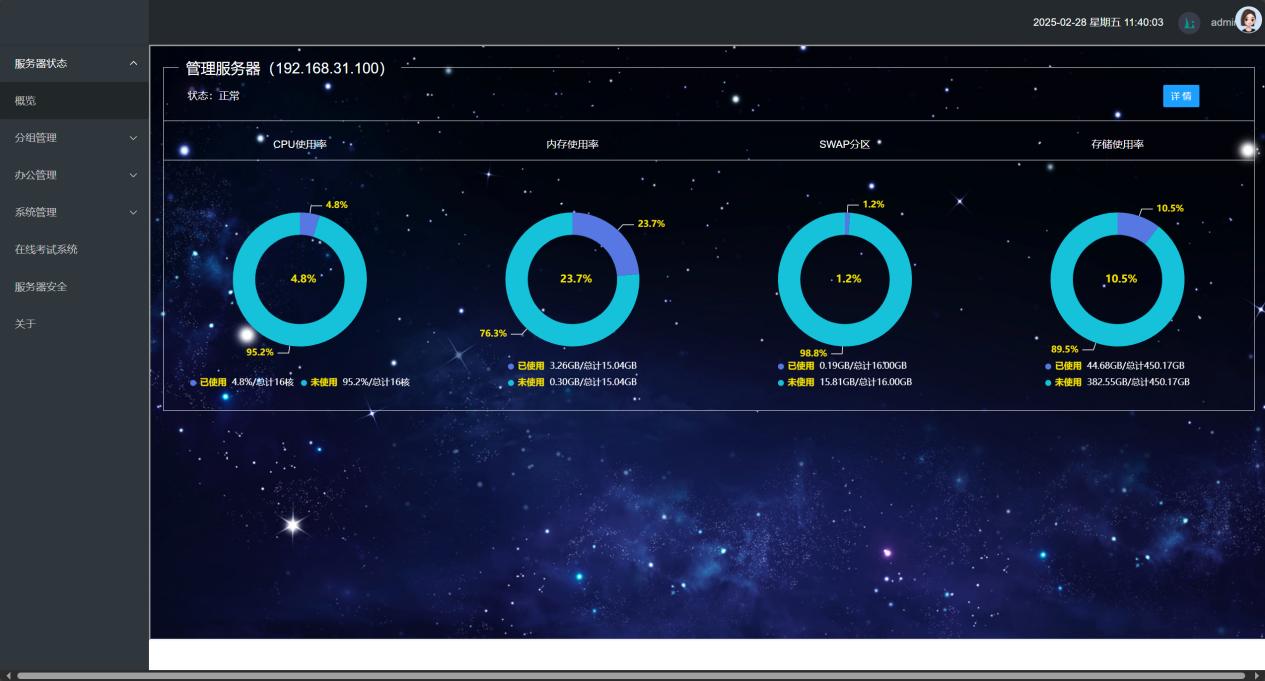The width and height of the screenshot is (1265, 681).
Task: Click the 内存使用率 column header
Action: pos(573,144)
